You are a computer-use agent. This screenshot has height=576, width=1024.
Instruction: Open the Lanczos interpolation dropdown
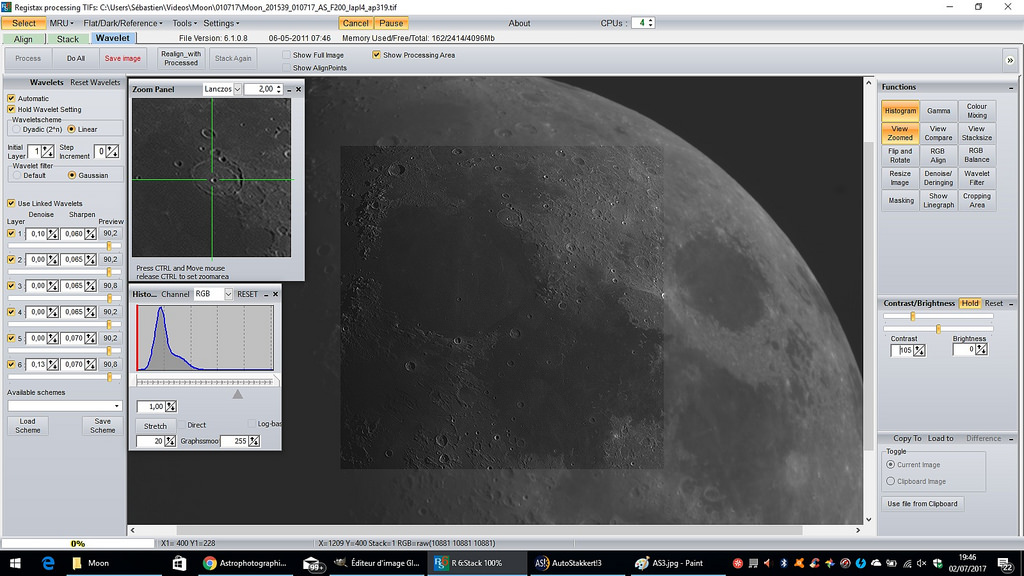point(237,89)
